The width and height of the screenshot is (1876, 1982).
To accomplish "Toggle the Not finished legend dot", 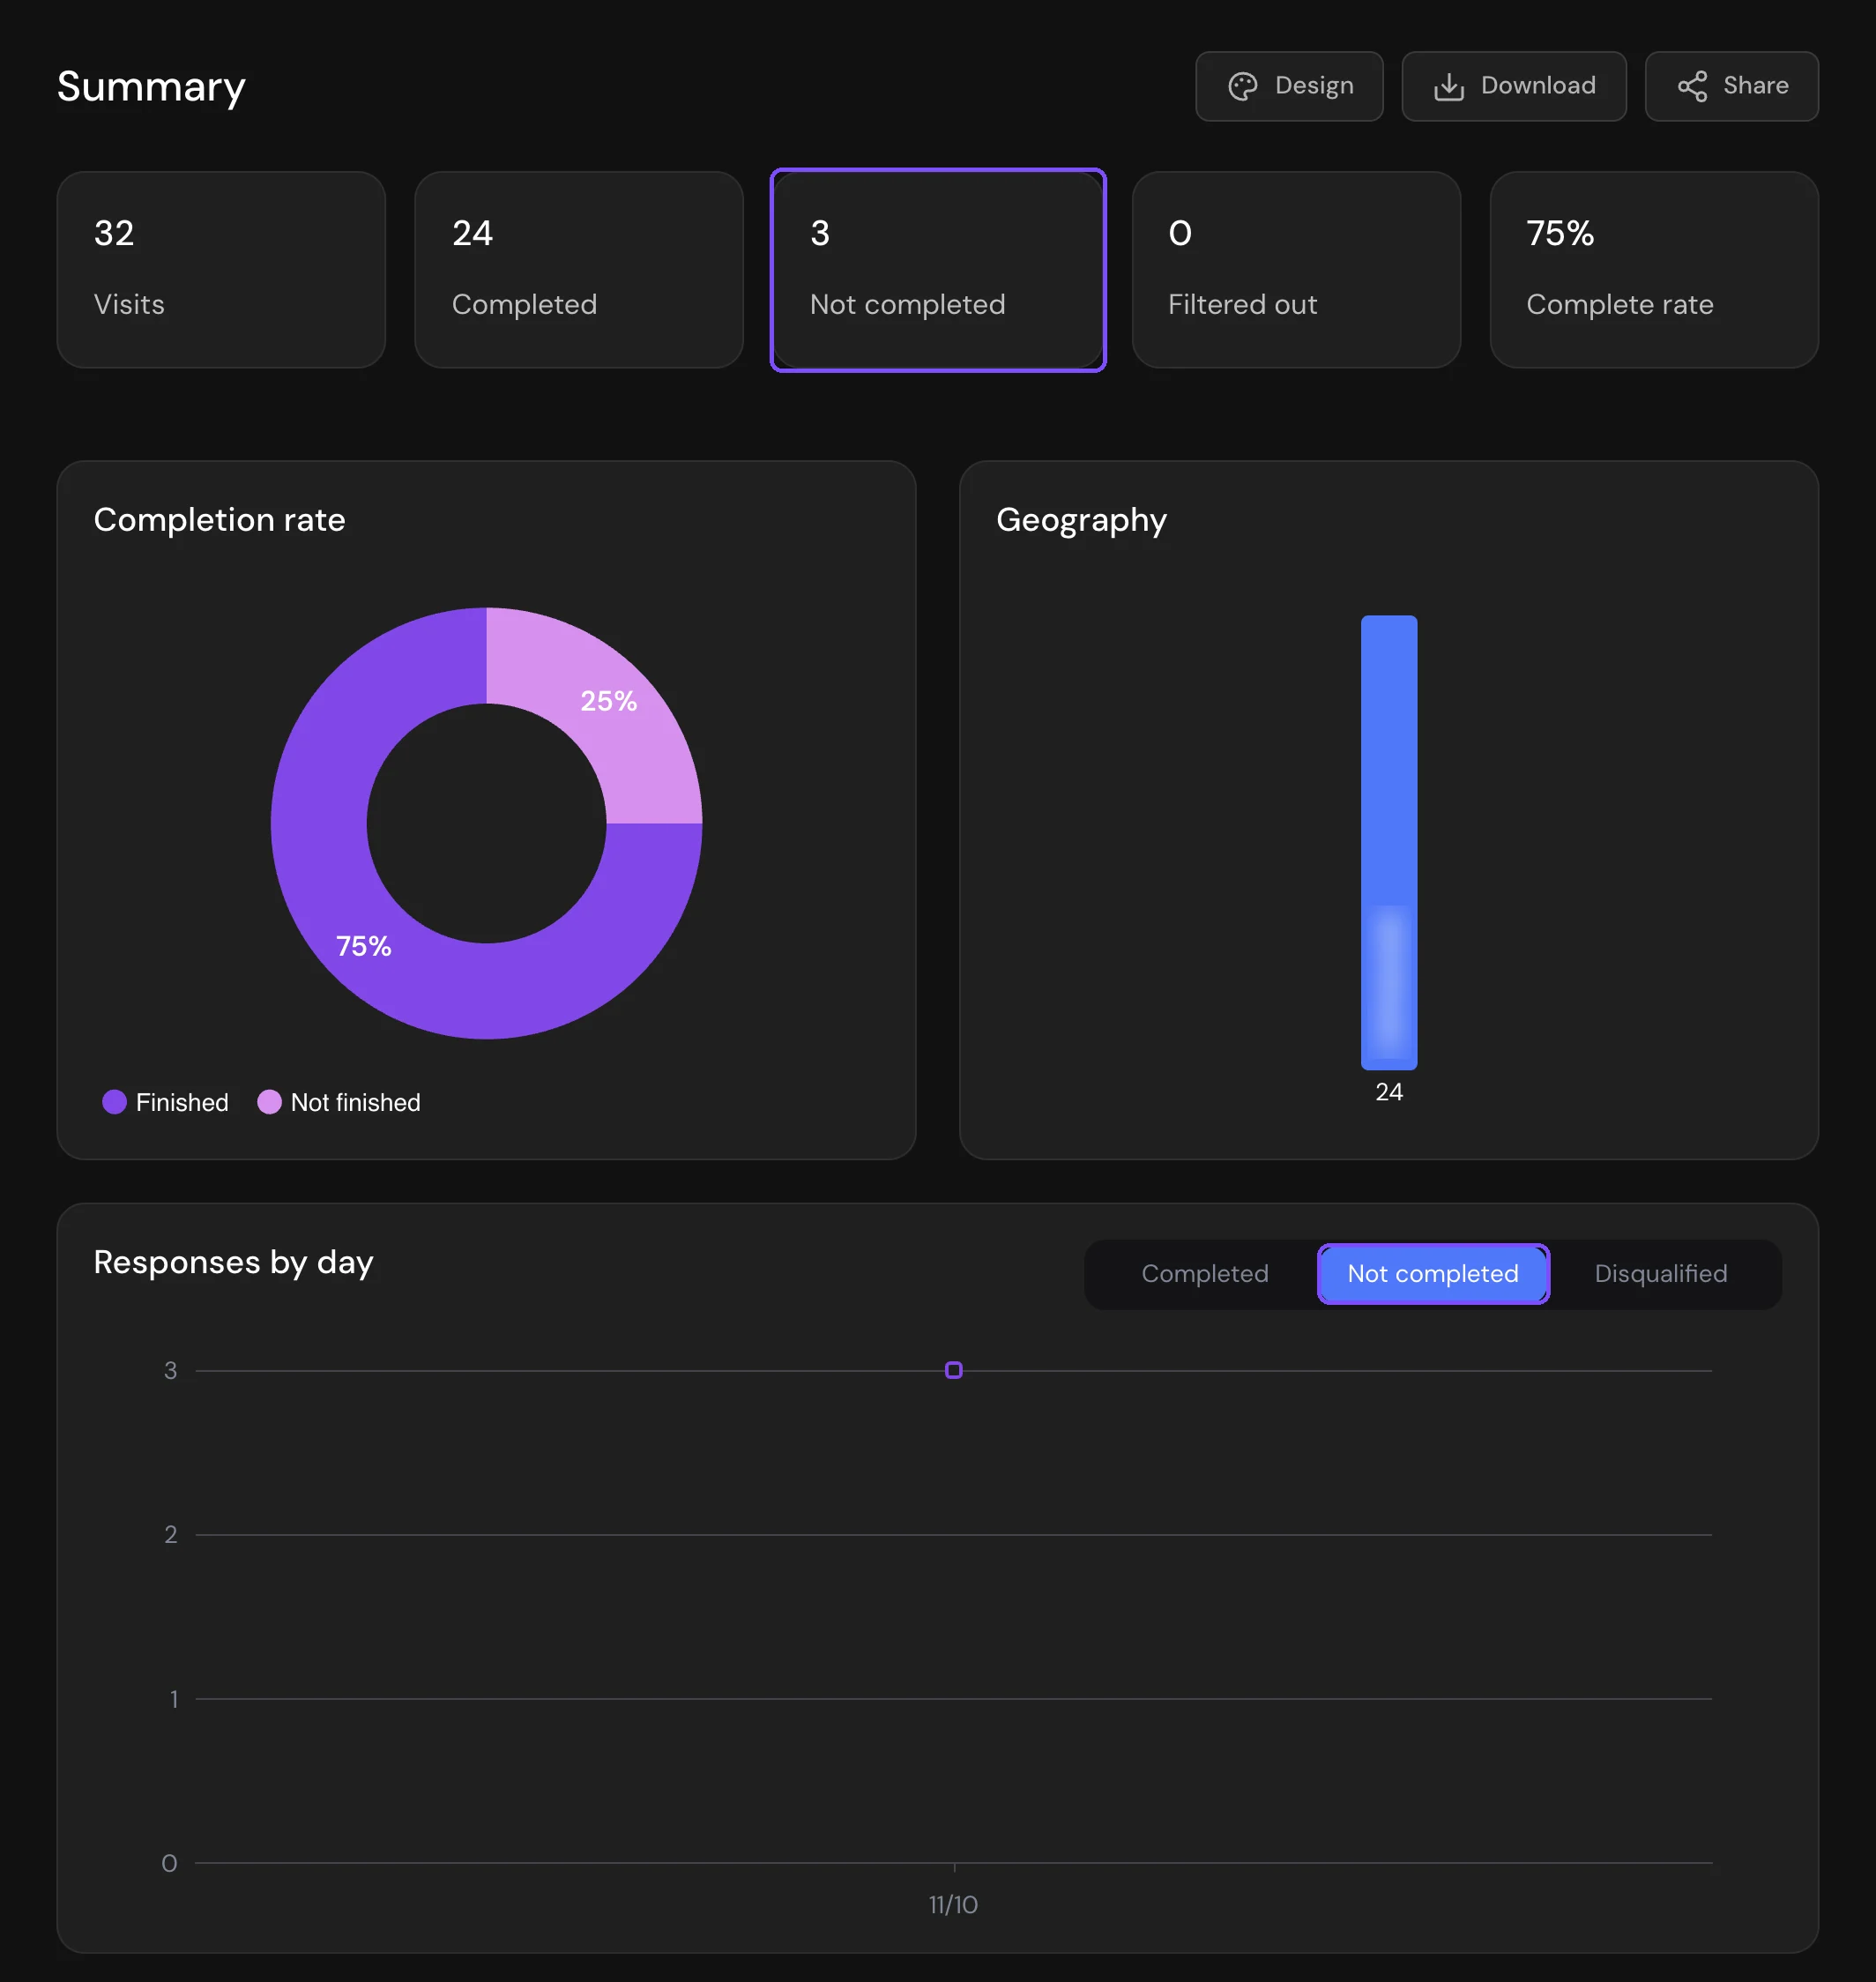I will [269, 1102].
